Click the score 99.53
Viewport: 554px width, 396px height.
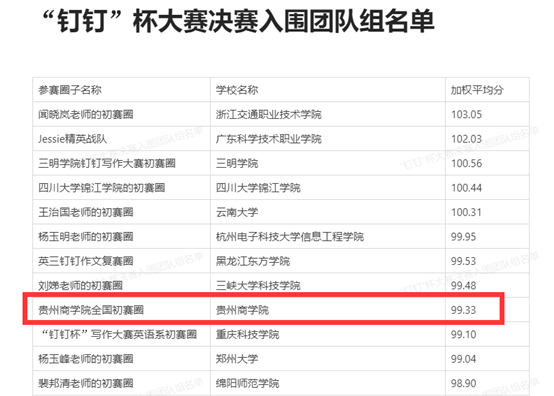pos(464,261)
